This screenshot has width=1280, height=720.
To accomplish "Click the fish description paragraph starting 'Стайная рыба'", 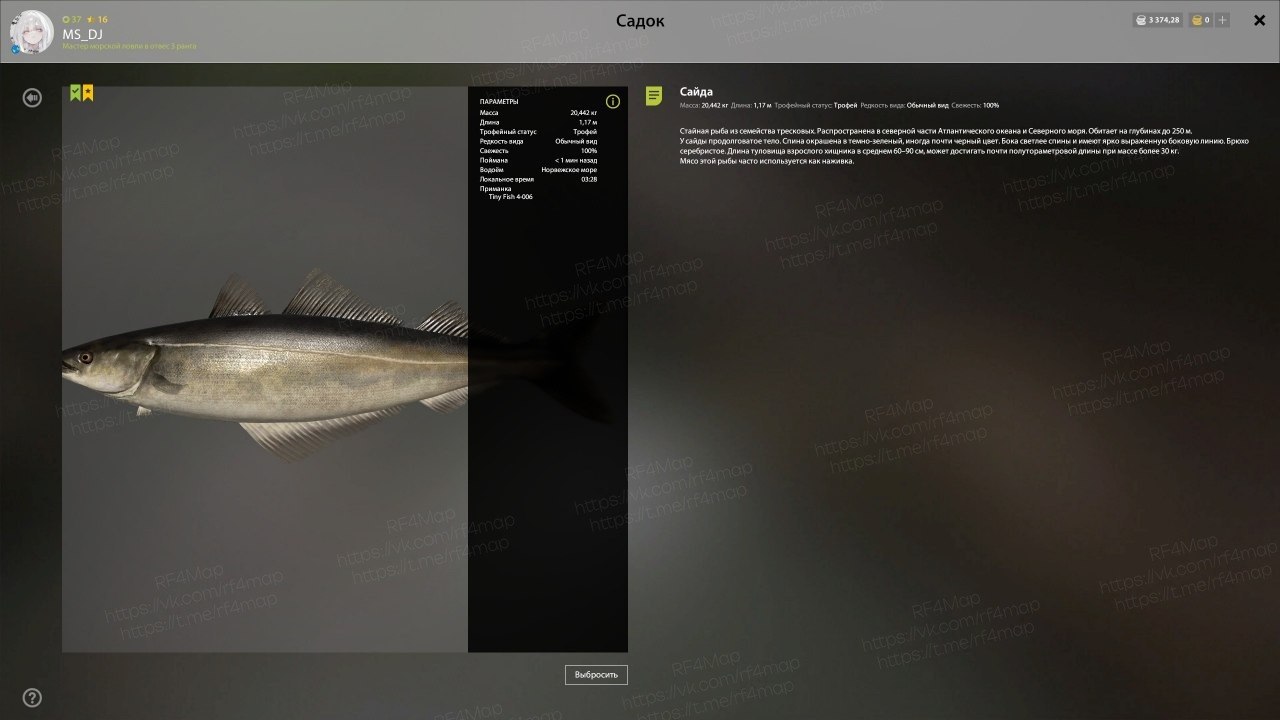I will tap(964, 146).
